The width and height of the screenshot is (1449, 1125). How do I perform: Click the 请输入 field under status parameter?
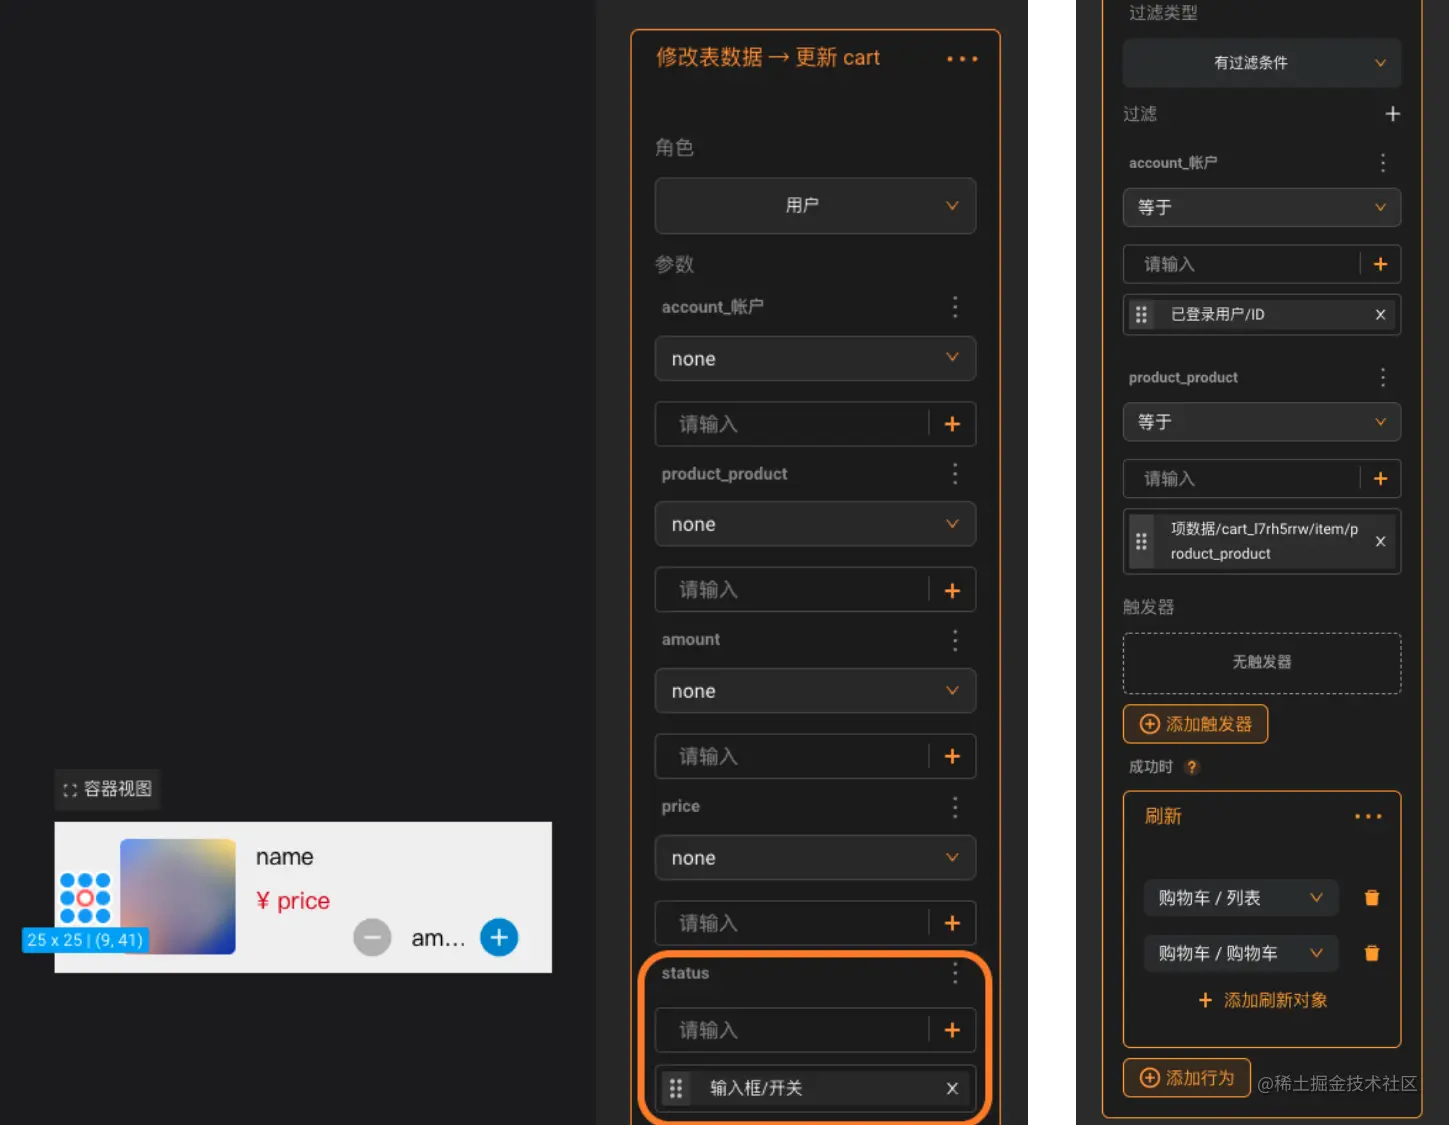pos(792,1030)
